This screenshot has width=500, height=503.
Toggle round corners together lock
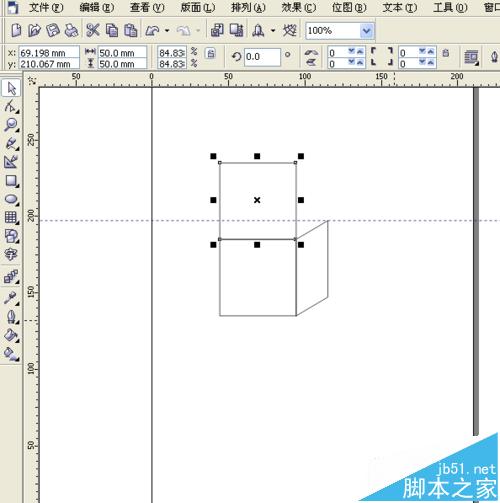tap(446, 53)
